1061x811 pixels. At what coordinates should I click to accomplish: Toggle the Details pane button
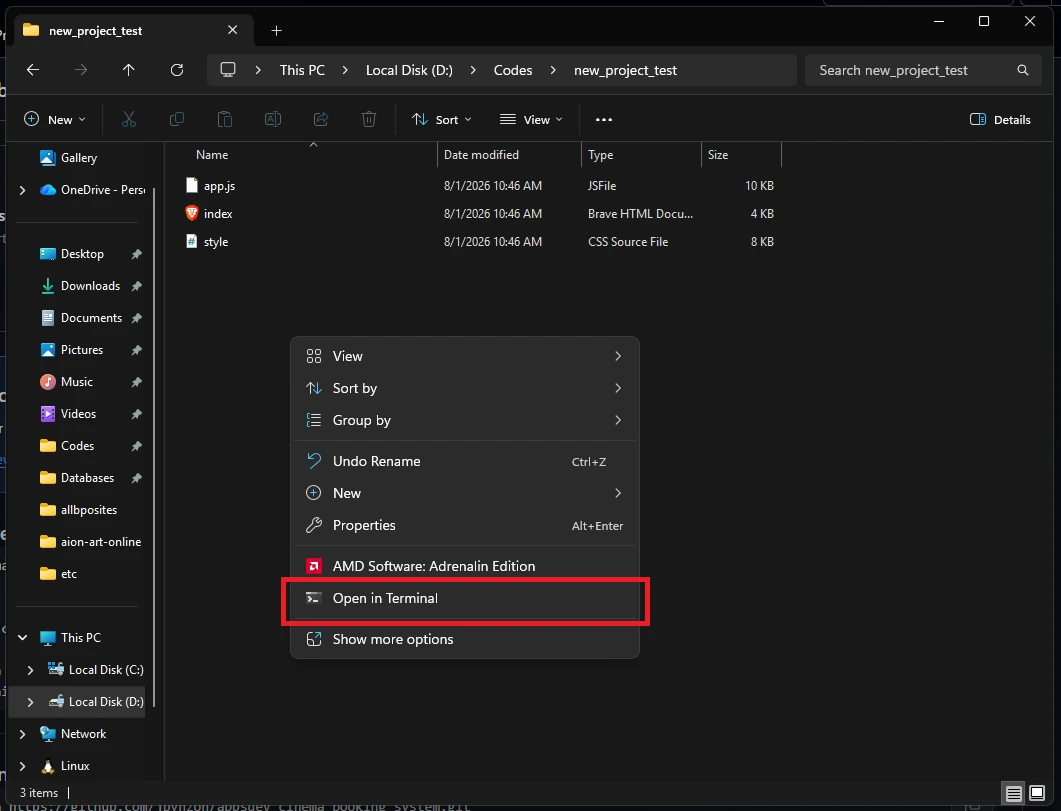click(1000, 120)
